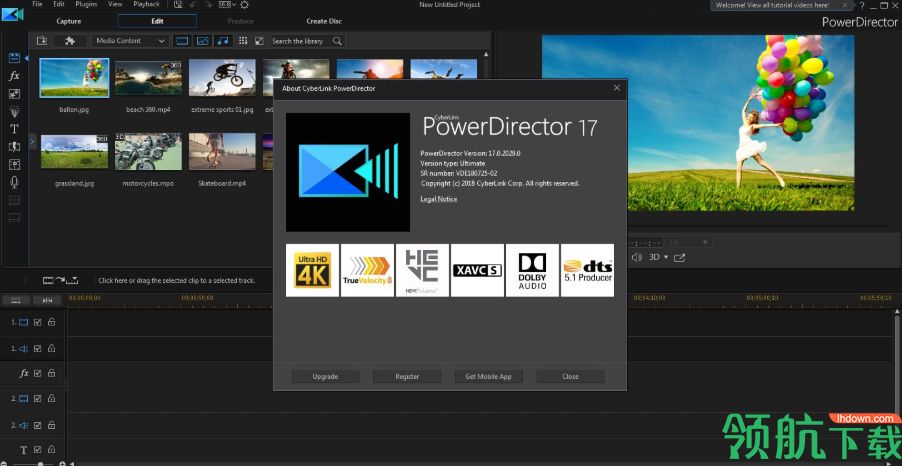Select the Edit module tab

tap(157, 21)
